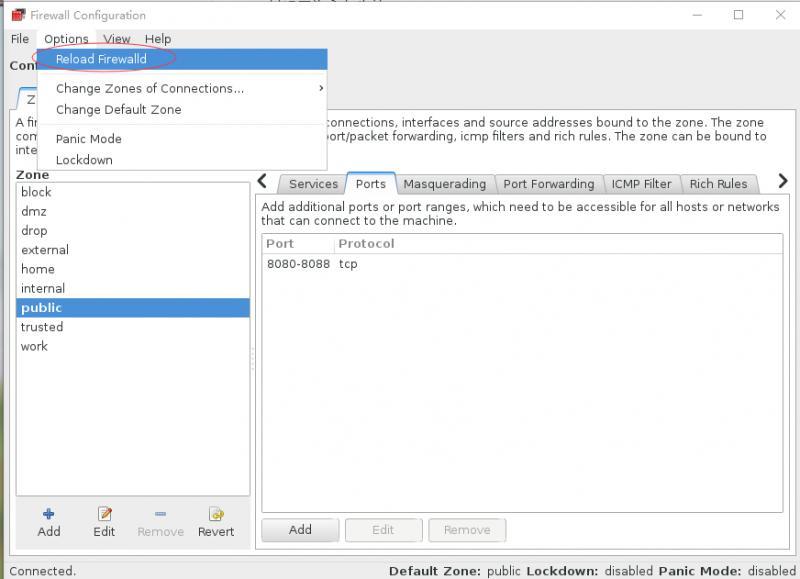Click the Add port button
Screen dimensions: 800x579
tap(300, 530)
